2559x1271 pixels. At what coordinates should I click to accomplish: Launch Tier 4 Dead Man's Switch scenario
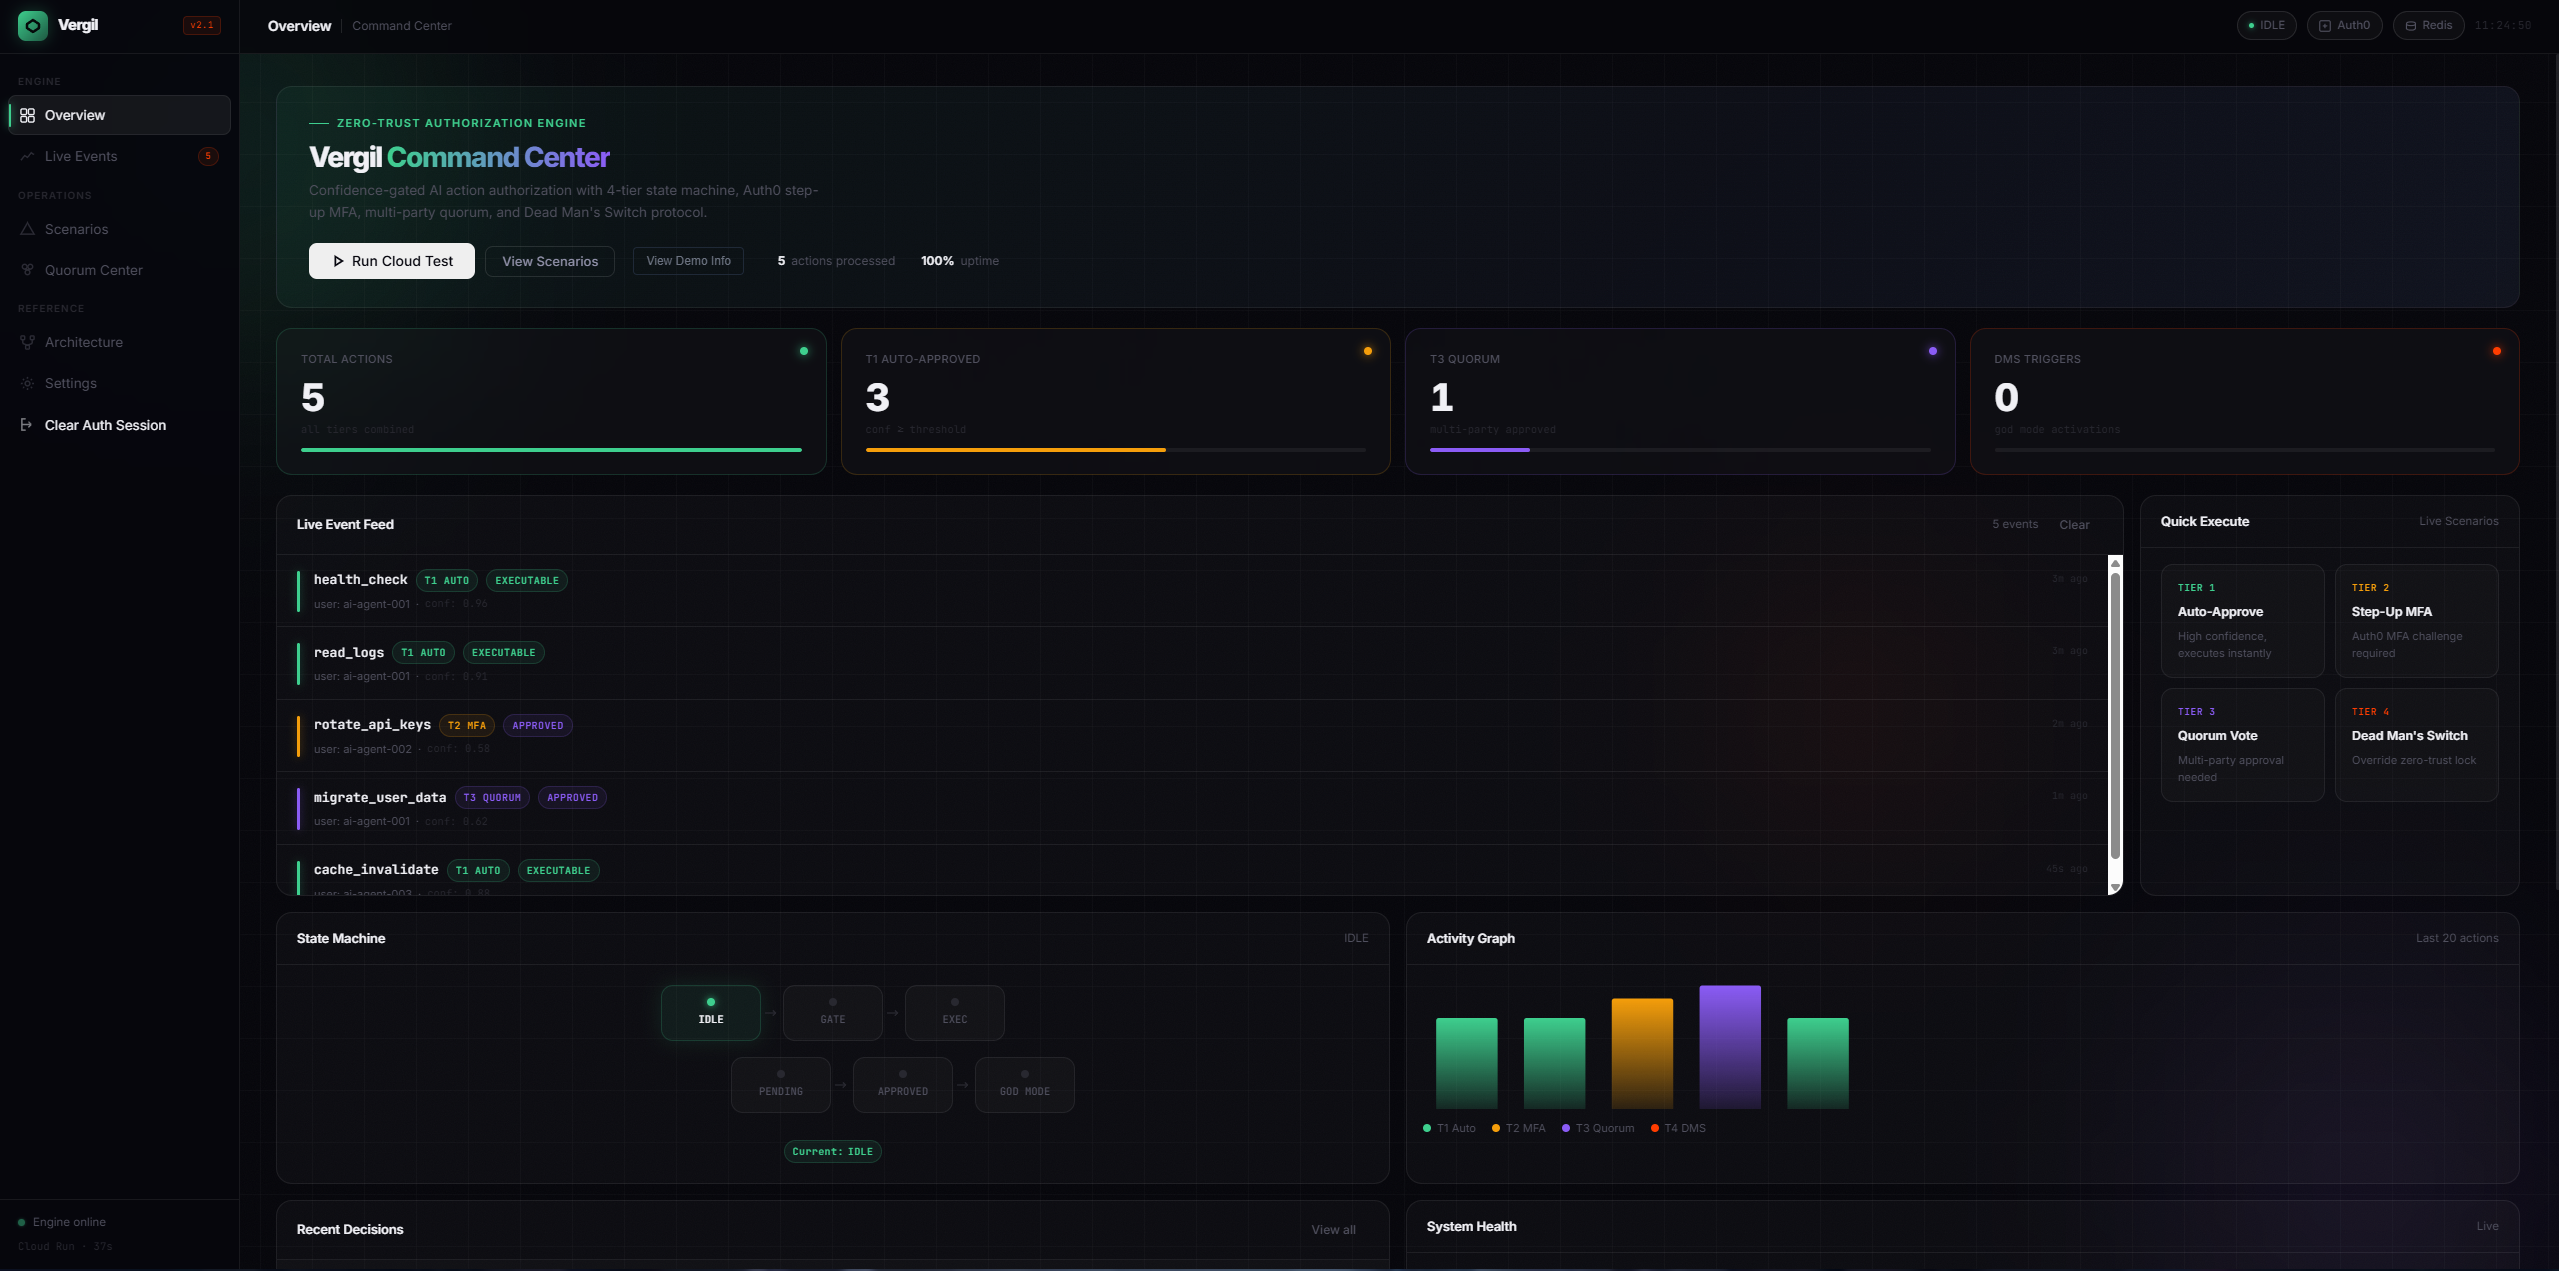coord(2416,745)
